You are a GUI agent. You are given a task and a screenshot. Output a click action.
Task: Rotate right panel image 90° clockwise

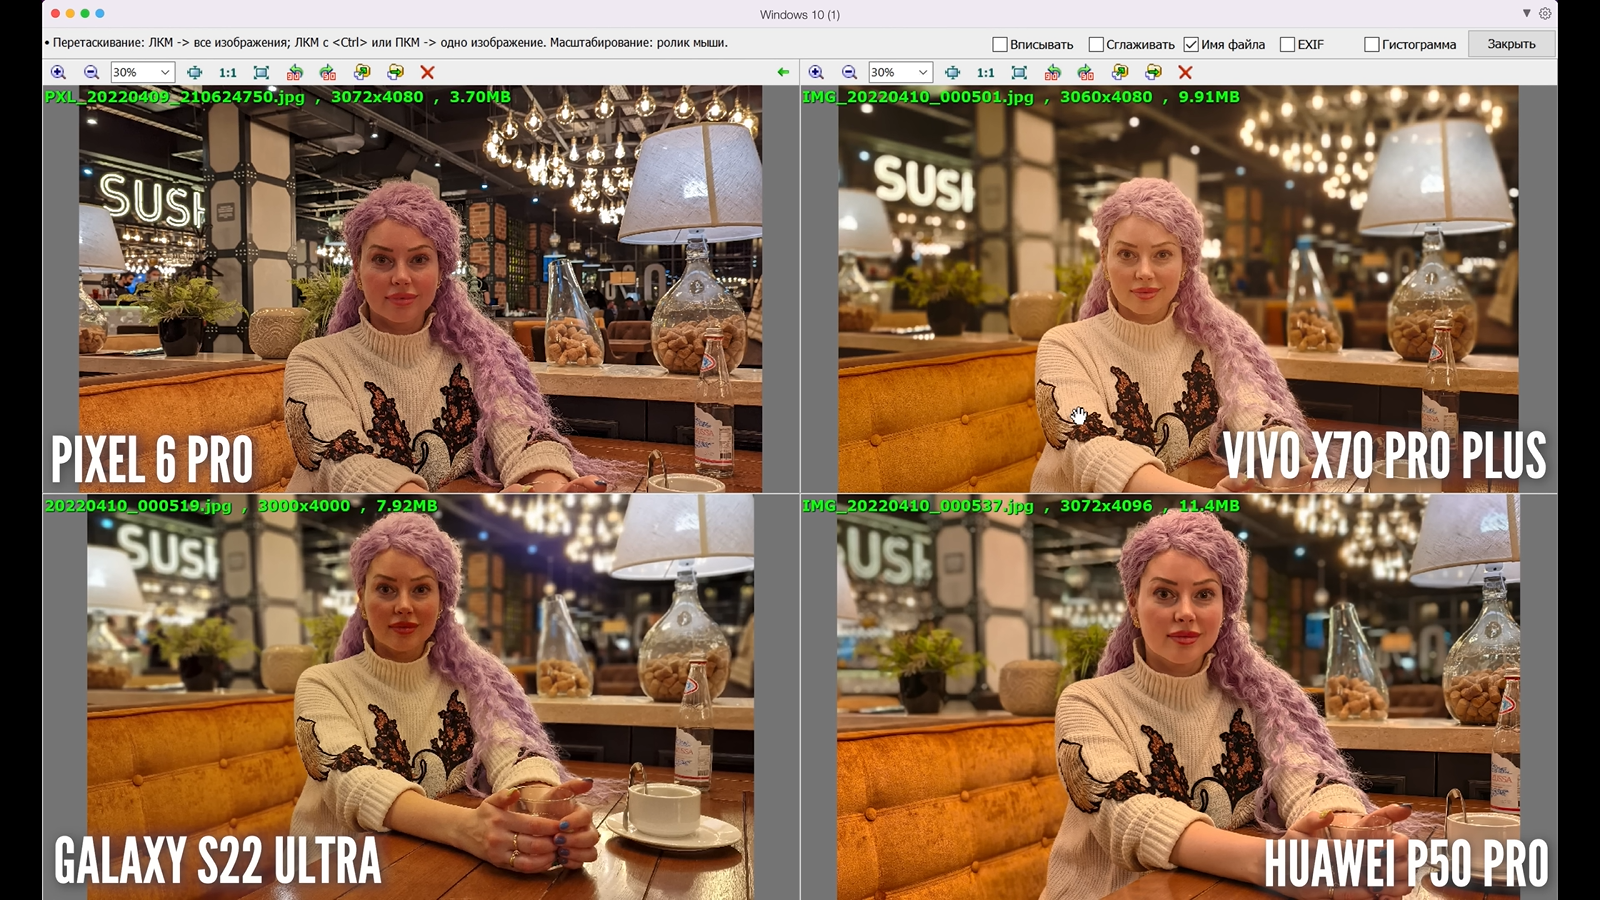1086,72
